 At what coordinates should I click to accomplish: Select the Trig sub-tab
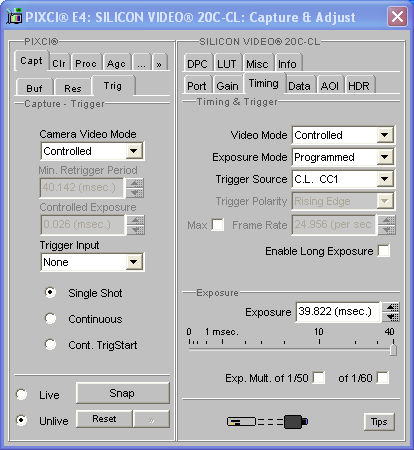113,86
